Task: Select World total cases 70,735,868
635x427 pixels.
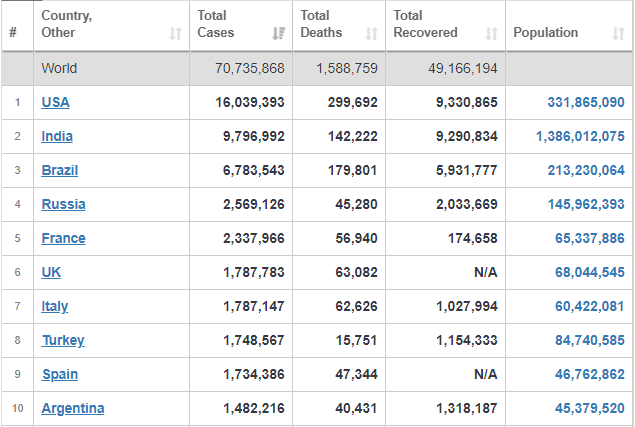Action: coord(249,68)
